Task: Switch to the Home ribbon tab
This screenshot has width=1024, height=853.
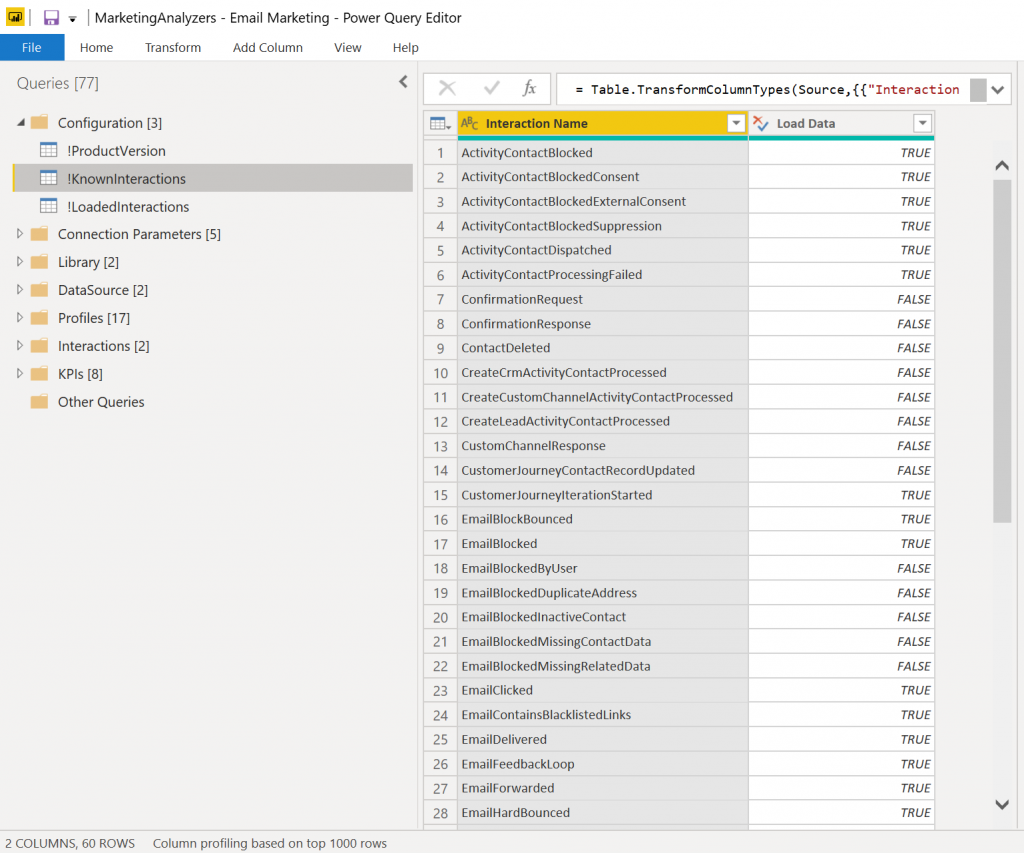Action: 96,47
